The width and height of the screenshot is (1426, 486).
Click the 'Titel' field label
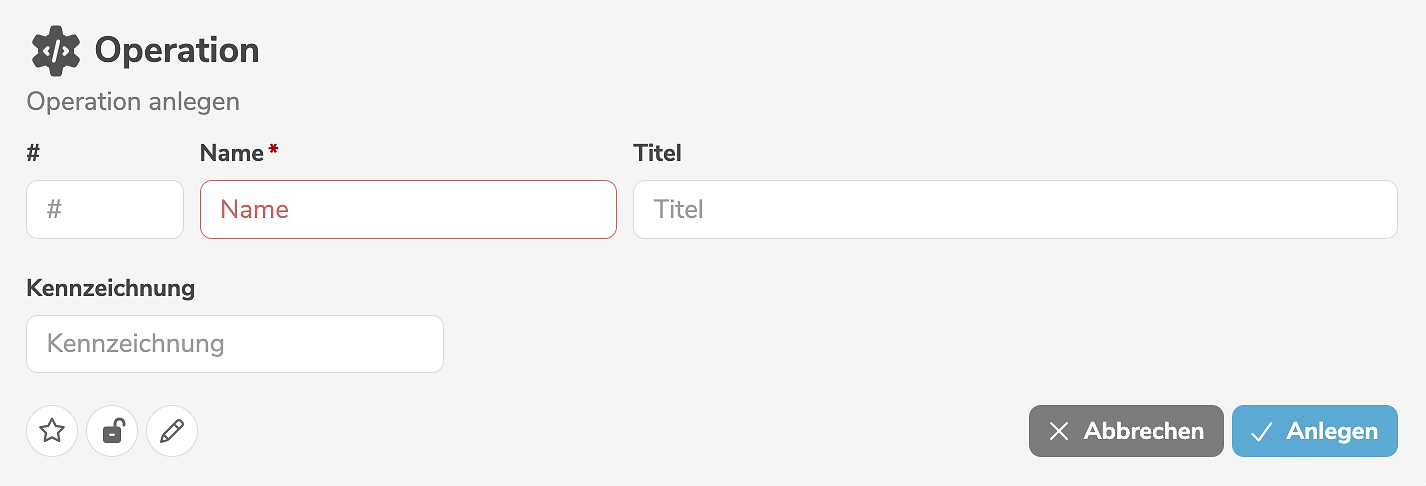(657, 153)
